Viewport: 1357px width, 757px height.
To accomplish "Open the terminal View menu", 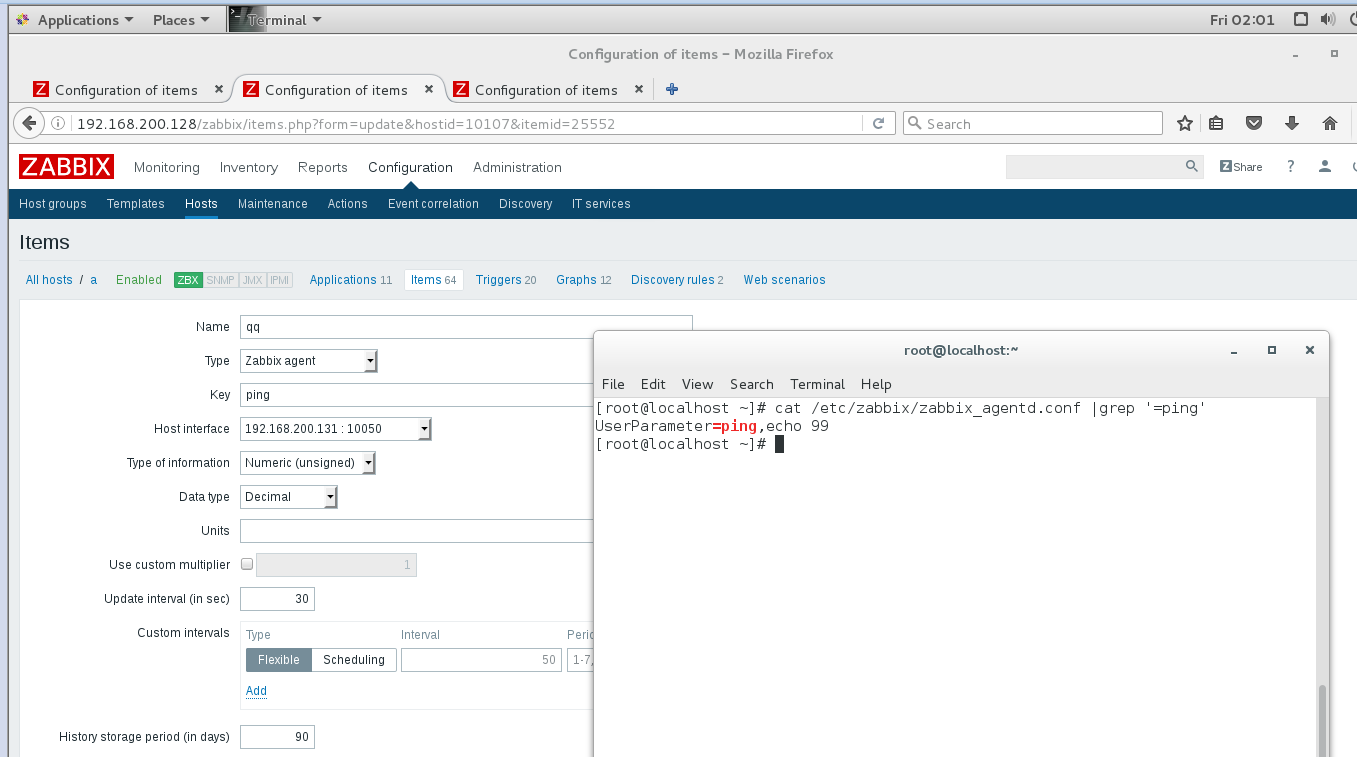I will [698, 384].
